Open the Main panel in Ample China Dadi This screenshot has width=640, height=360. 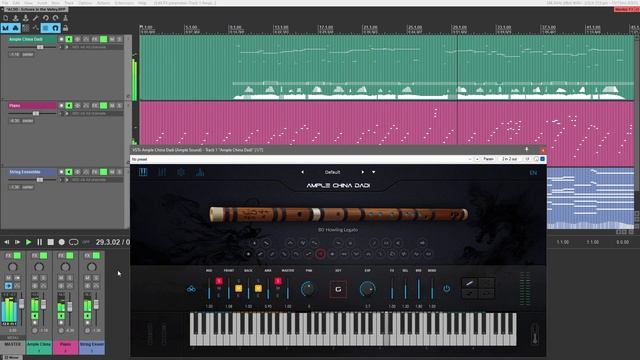point(143,172)
